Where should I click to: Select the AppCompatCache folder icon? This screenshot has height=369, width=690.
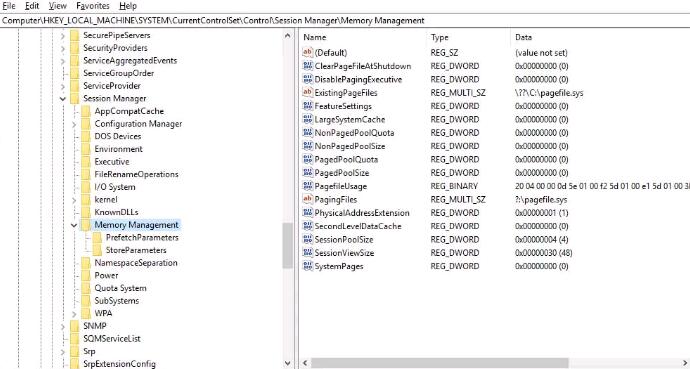86,111
